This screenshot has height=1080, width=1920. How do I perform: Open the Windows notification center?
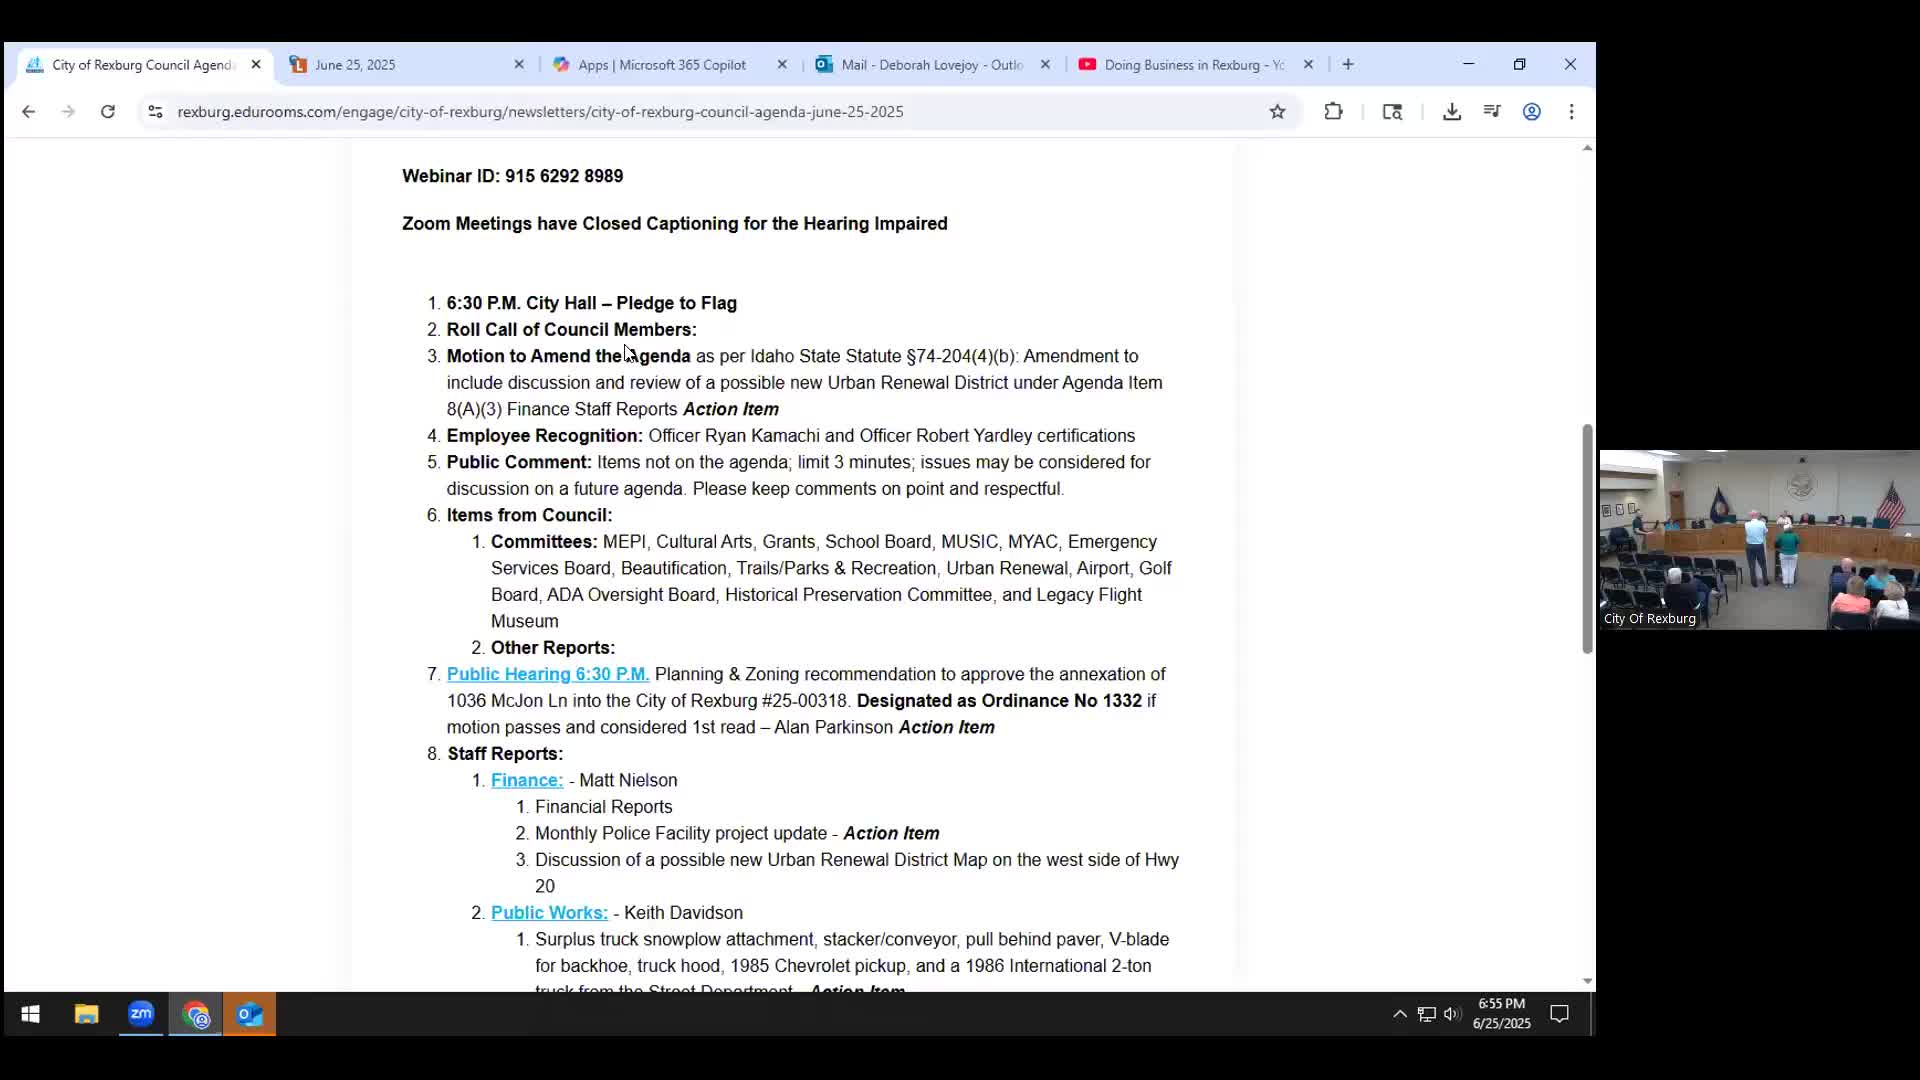click(x=1559, y=1014)
